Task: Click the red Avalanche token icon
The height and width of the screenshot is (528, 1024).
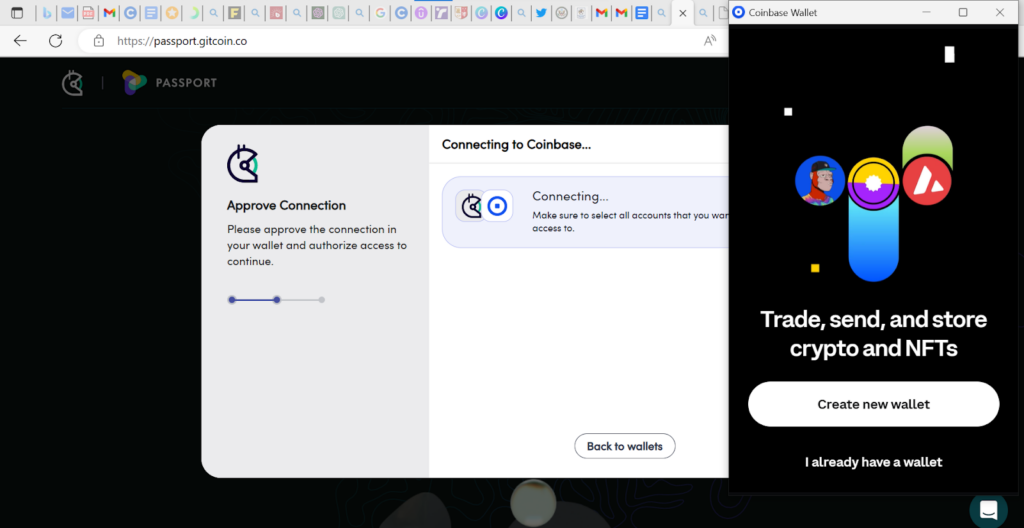Action: 927,181
